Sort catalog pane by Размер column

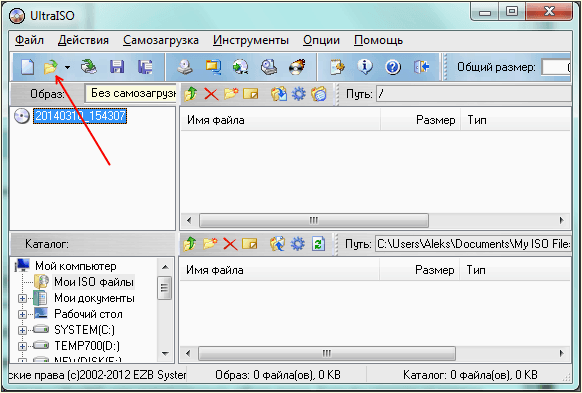coord(419,270)
